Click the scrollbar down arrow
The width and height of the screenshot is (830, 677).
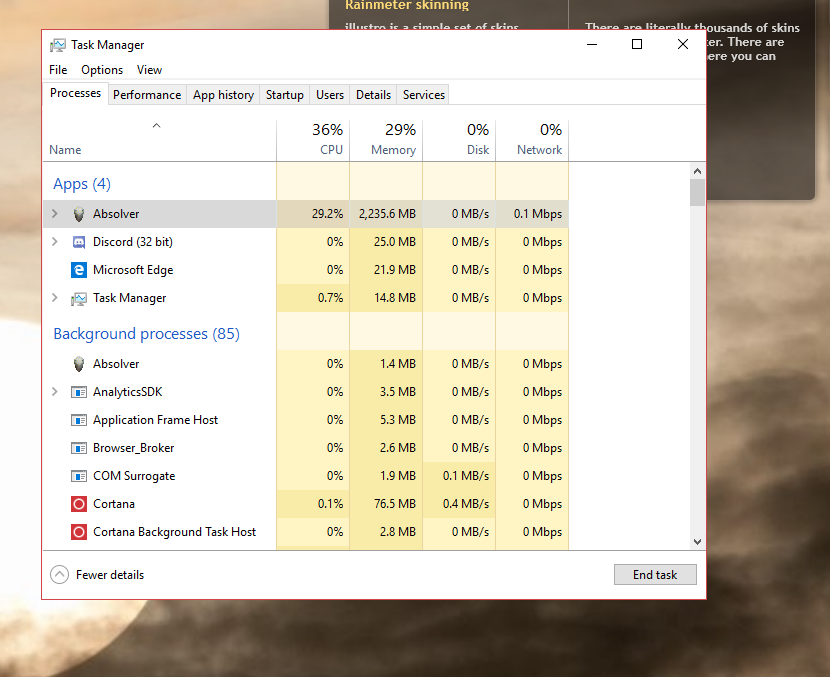[697, 541]
